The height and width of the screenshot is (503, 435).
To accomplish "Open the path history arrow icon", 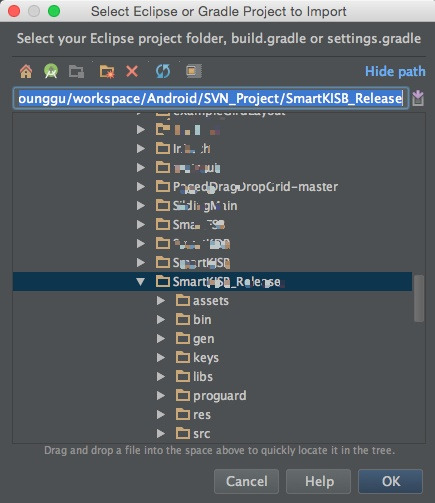I will (x=418, y=98).
